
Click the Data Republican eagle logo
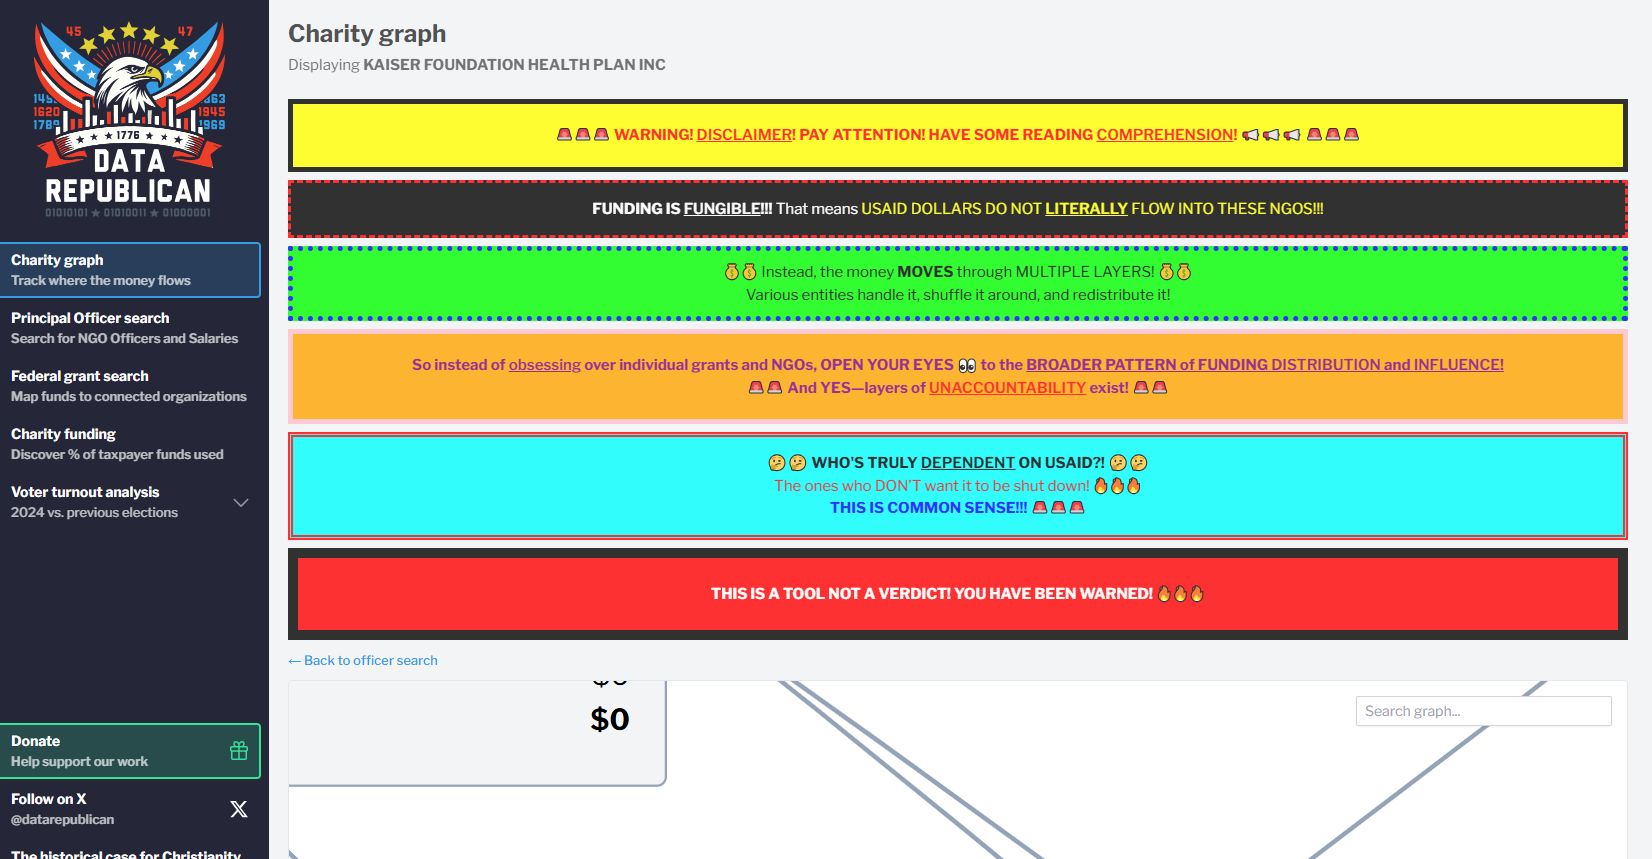[129, 119]
